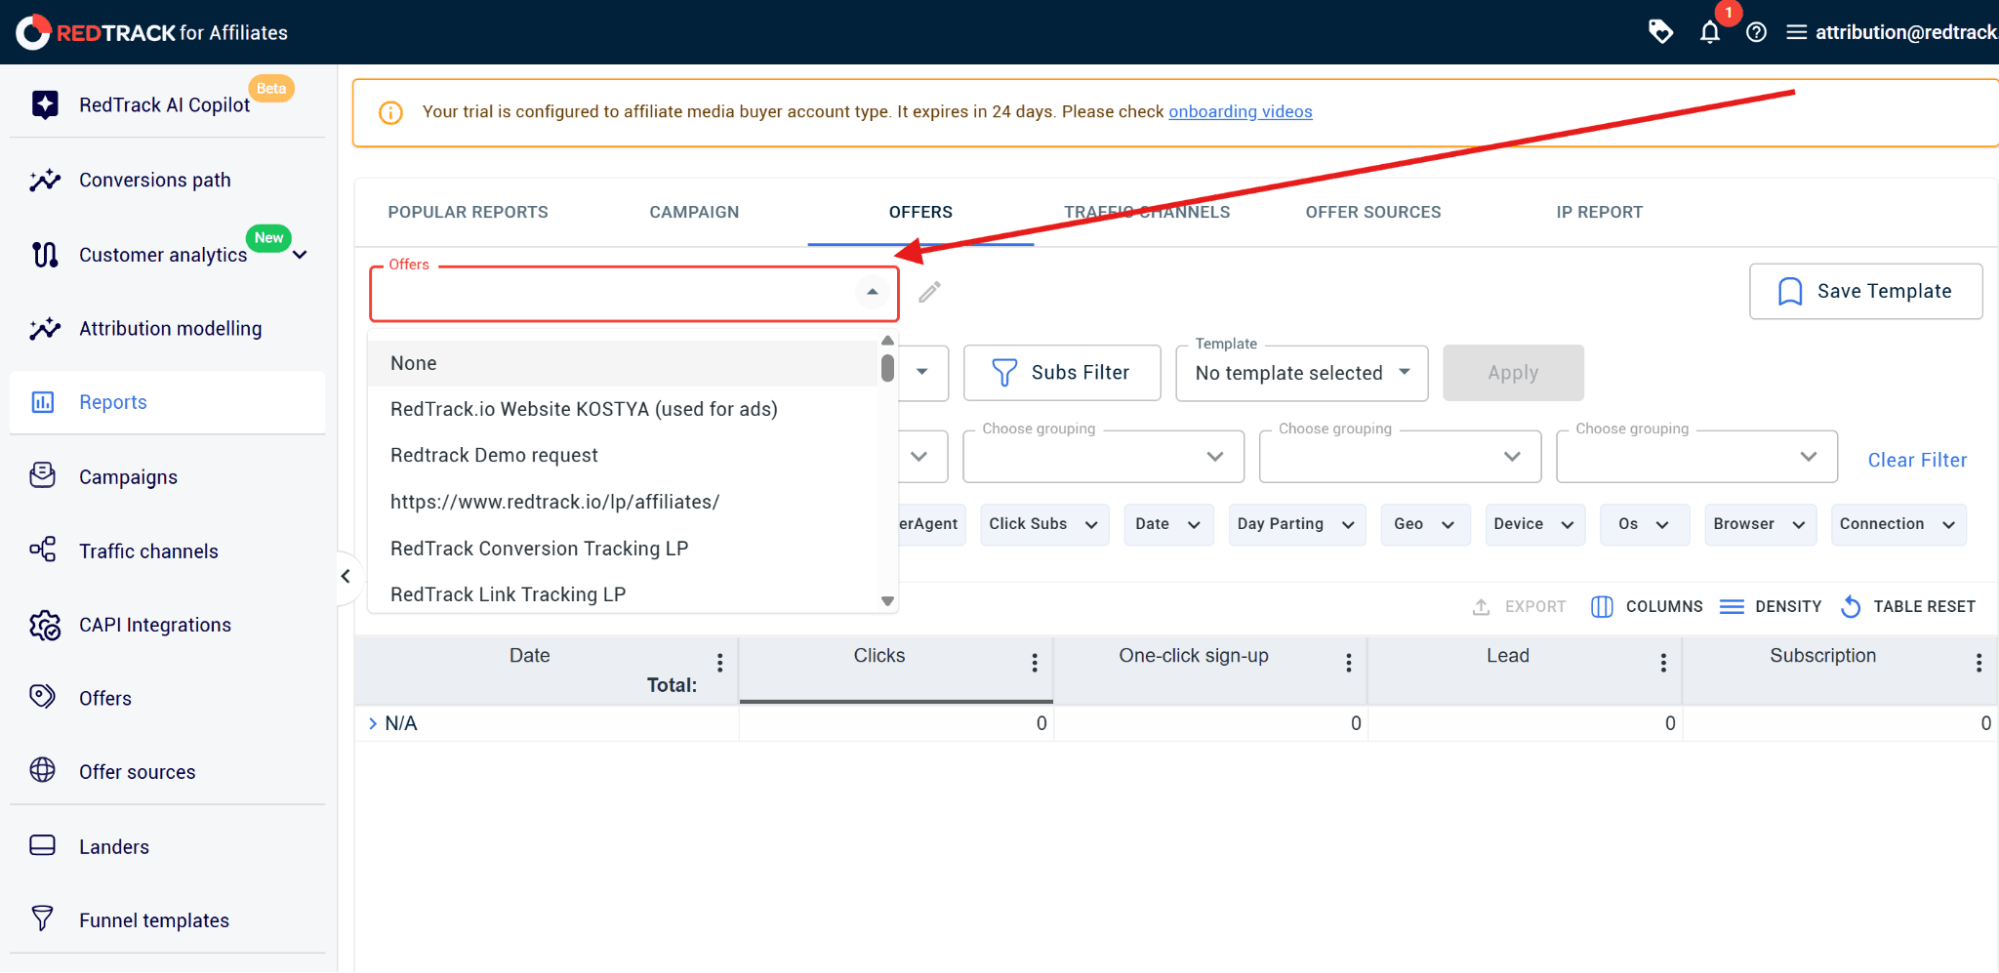1999x973 pixels.
Task: Click the Campaigns sidebar icon
Action: (43, 476)
